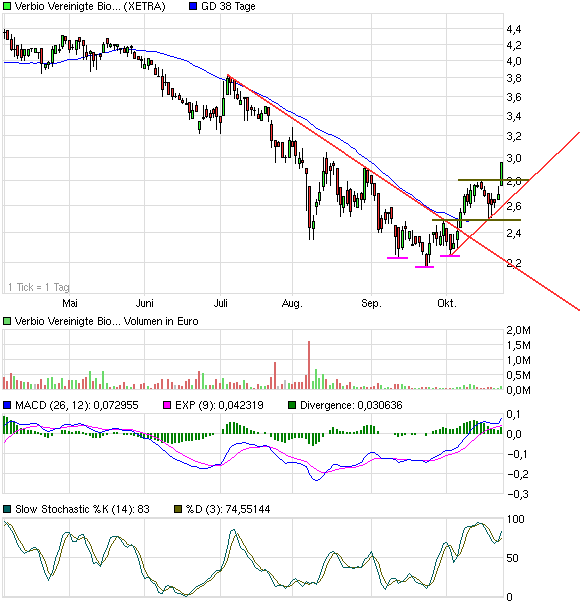Click the blue GD 38 Tage legend swatch
Viewport: 580px width, 606px height.
193,7
